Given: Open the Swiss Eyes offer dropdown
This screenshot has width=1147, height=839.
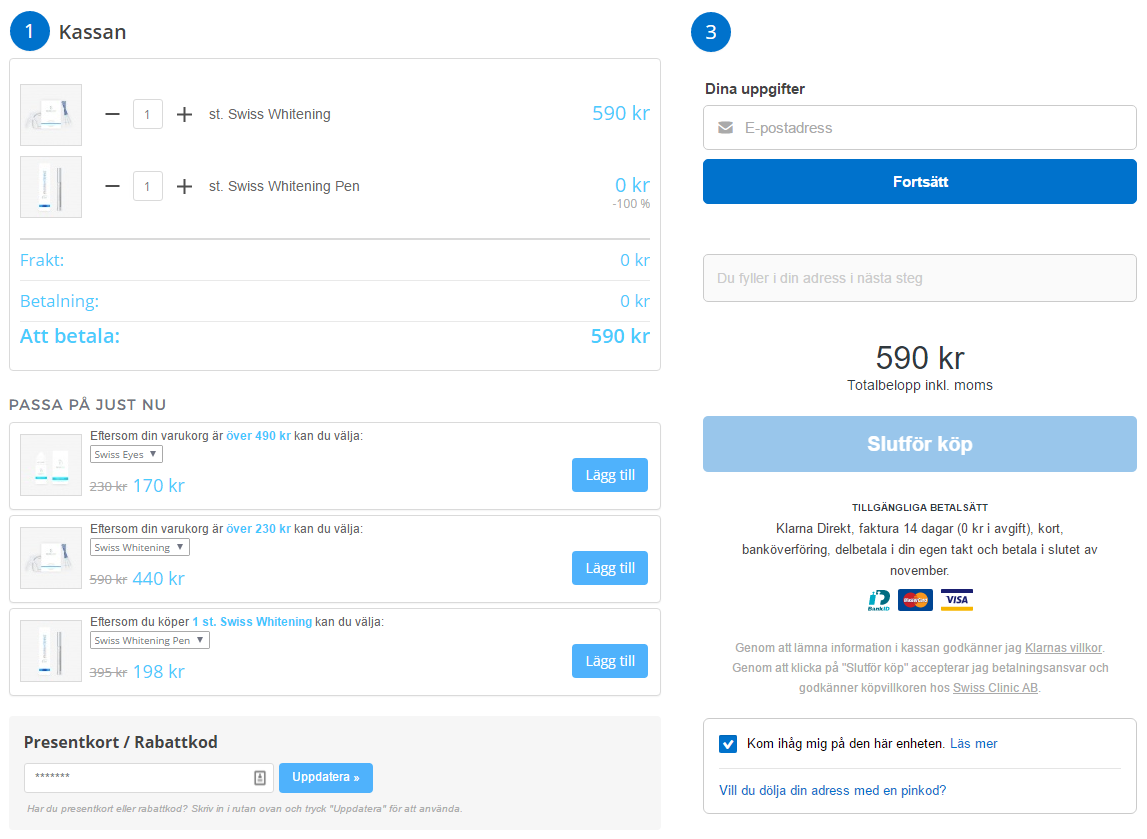Looking at the screenshot, I should (126, 455).
